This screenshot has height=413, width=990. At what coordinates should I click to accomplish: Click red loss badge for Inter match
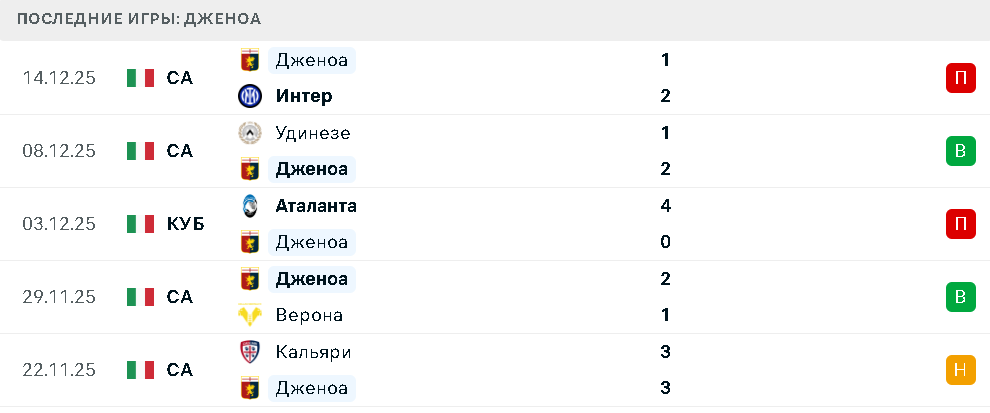pos(960,78)
